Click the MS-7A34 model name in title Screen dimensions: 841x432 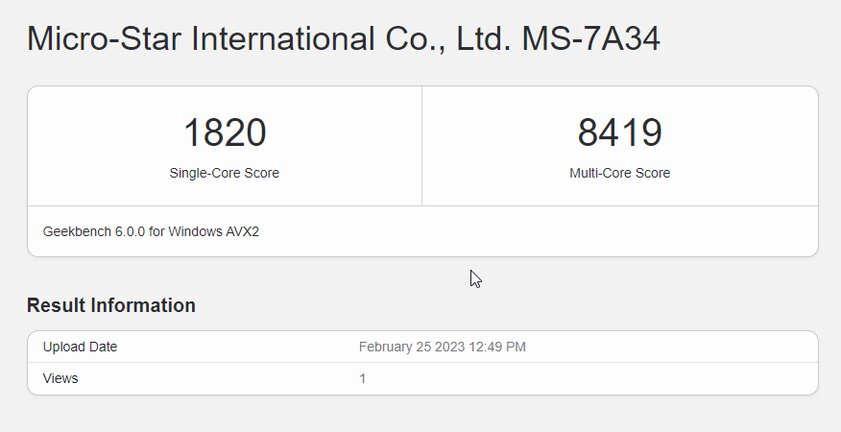591,39
